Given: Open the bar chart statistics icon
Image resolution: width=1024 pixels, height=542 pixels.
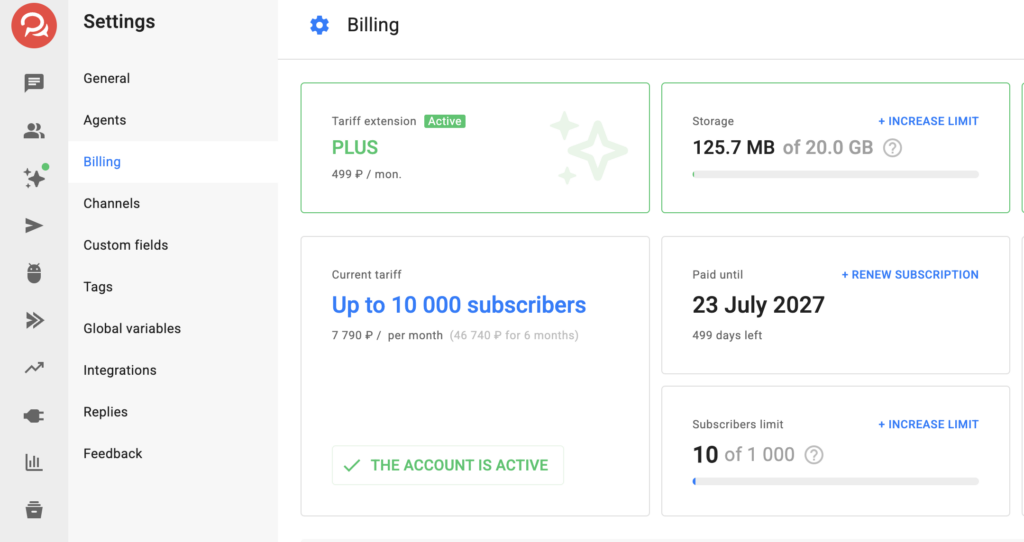Looking at the screenshot, I should (34, 462).
